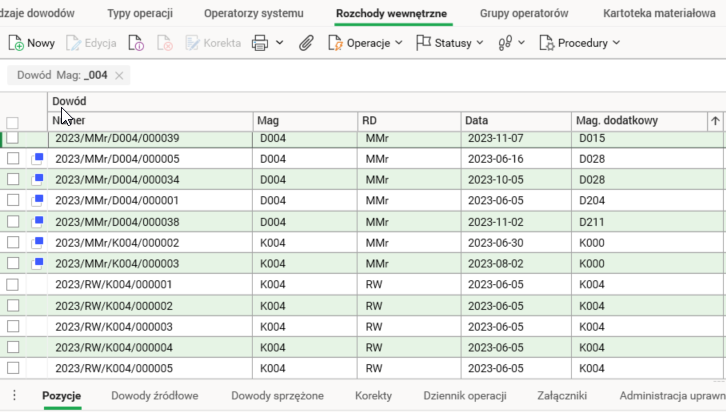
Task: Check row 2023/MMr/K004/000002
Action: coord(13,242)
